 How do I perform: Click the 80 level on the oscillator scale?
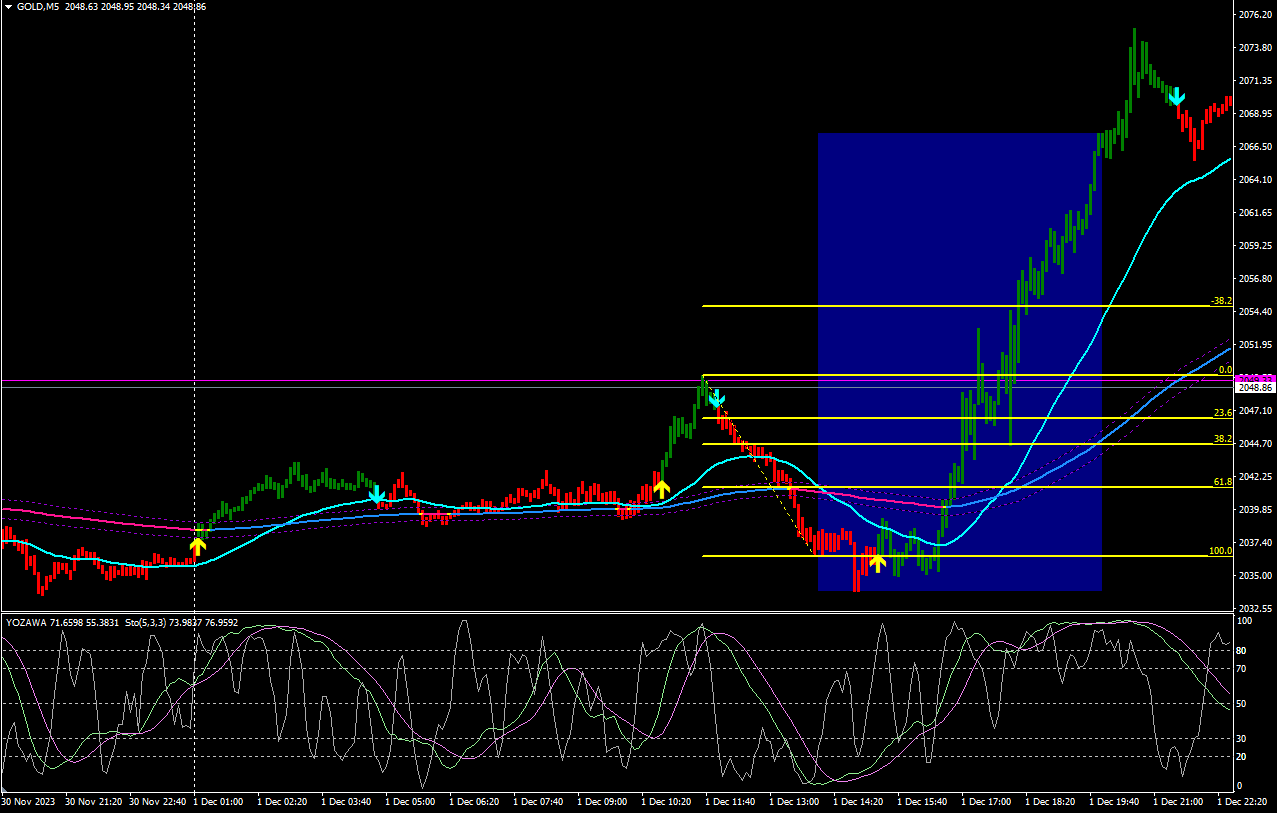1244,651
